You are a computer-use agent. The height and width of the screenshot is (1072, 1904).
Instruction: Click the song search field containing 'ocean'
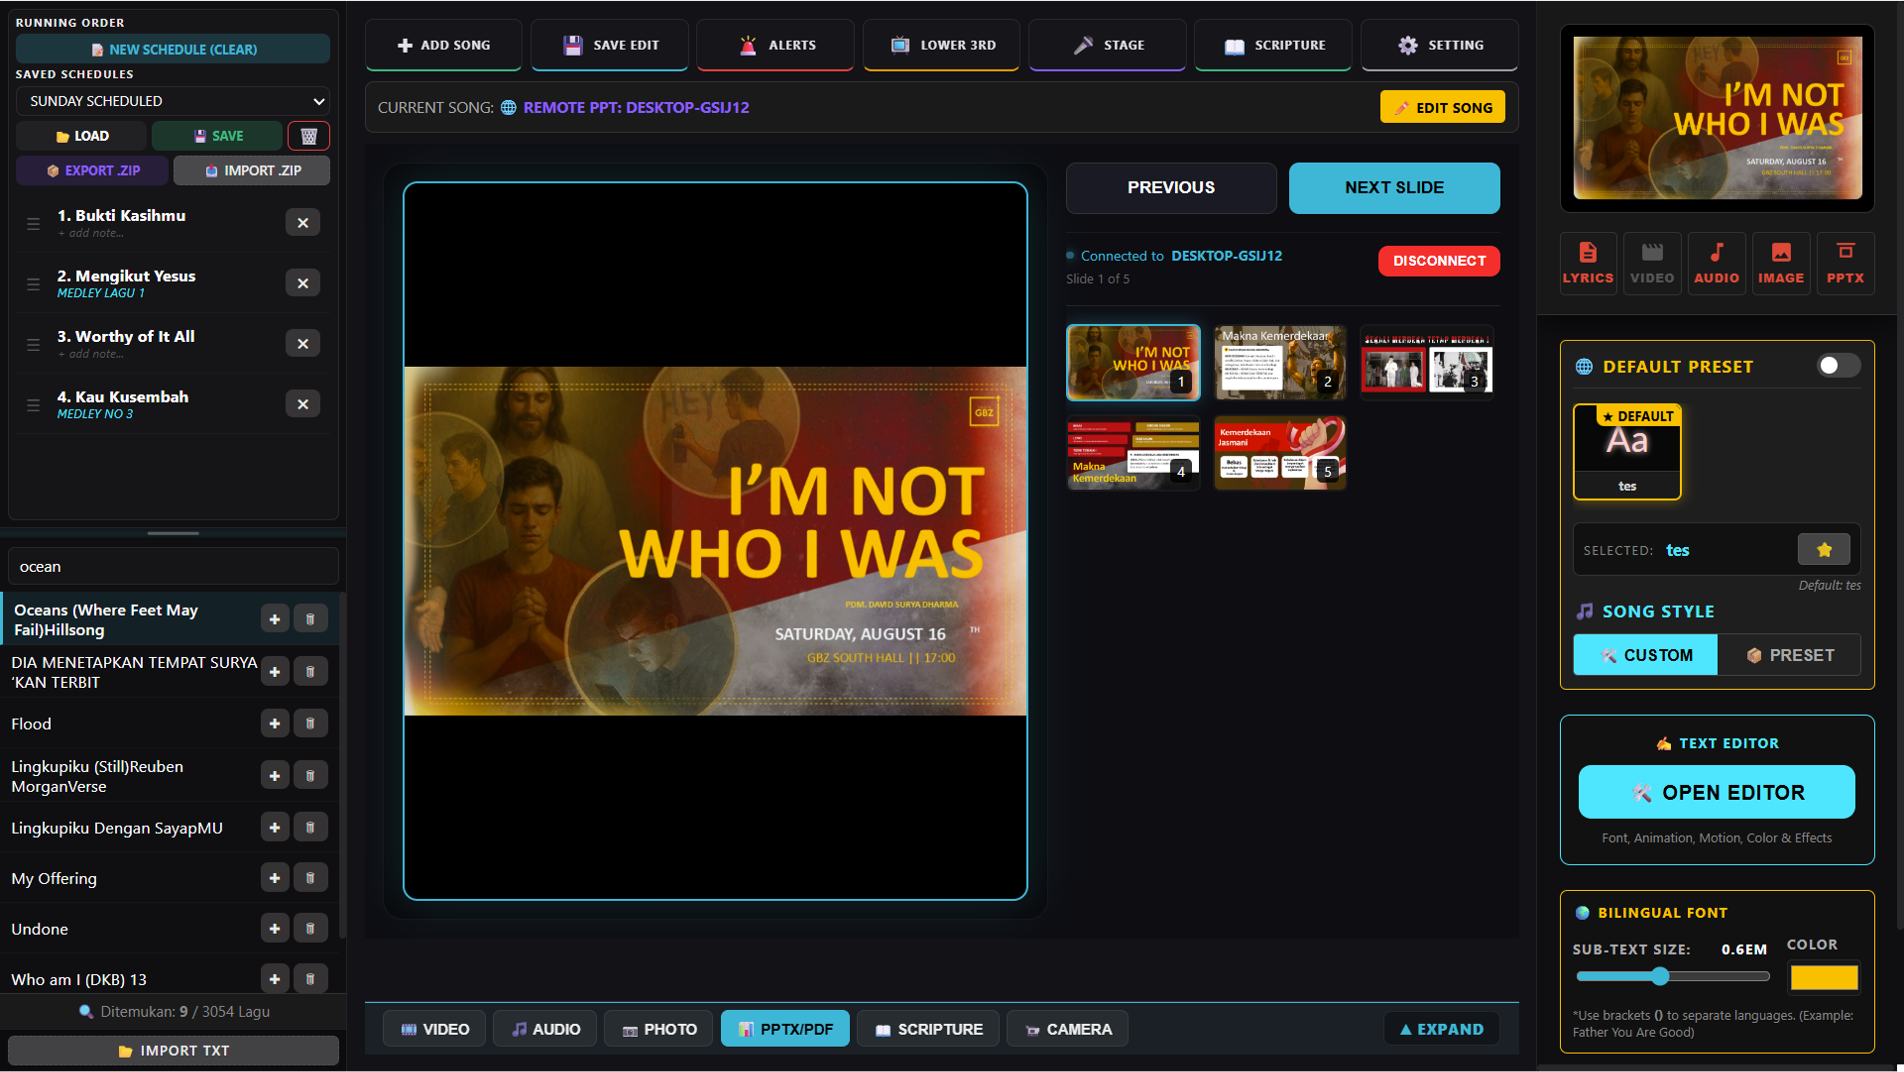pyautogui.click(x=173, y=566)
